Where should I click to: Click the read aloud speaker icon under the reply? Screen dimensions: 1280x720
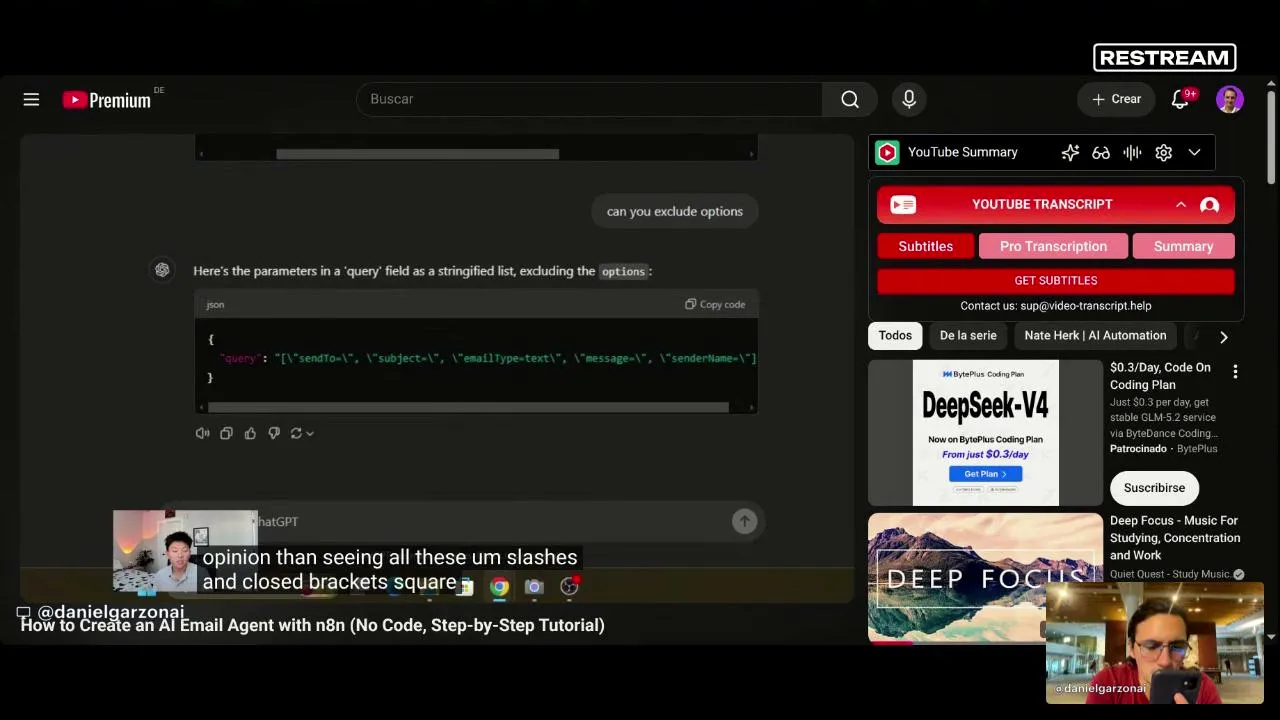pyautogui.click(x=202, y=433)
